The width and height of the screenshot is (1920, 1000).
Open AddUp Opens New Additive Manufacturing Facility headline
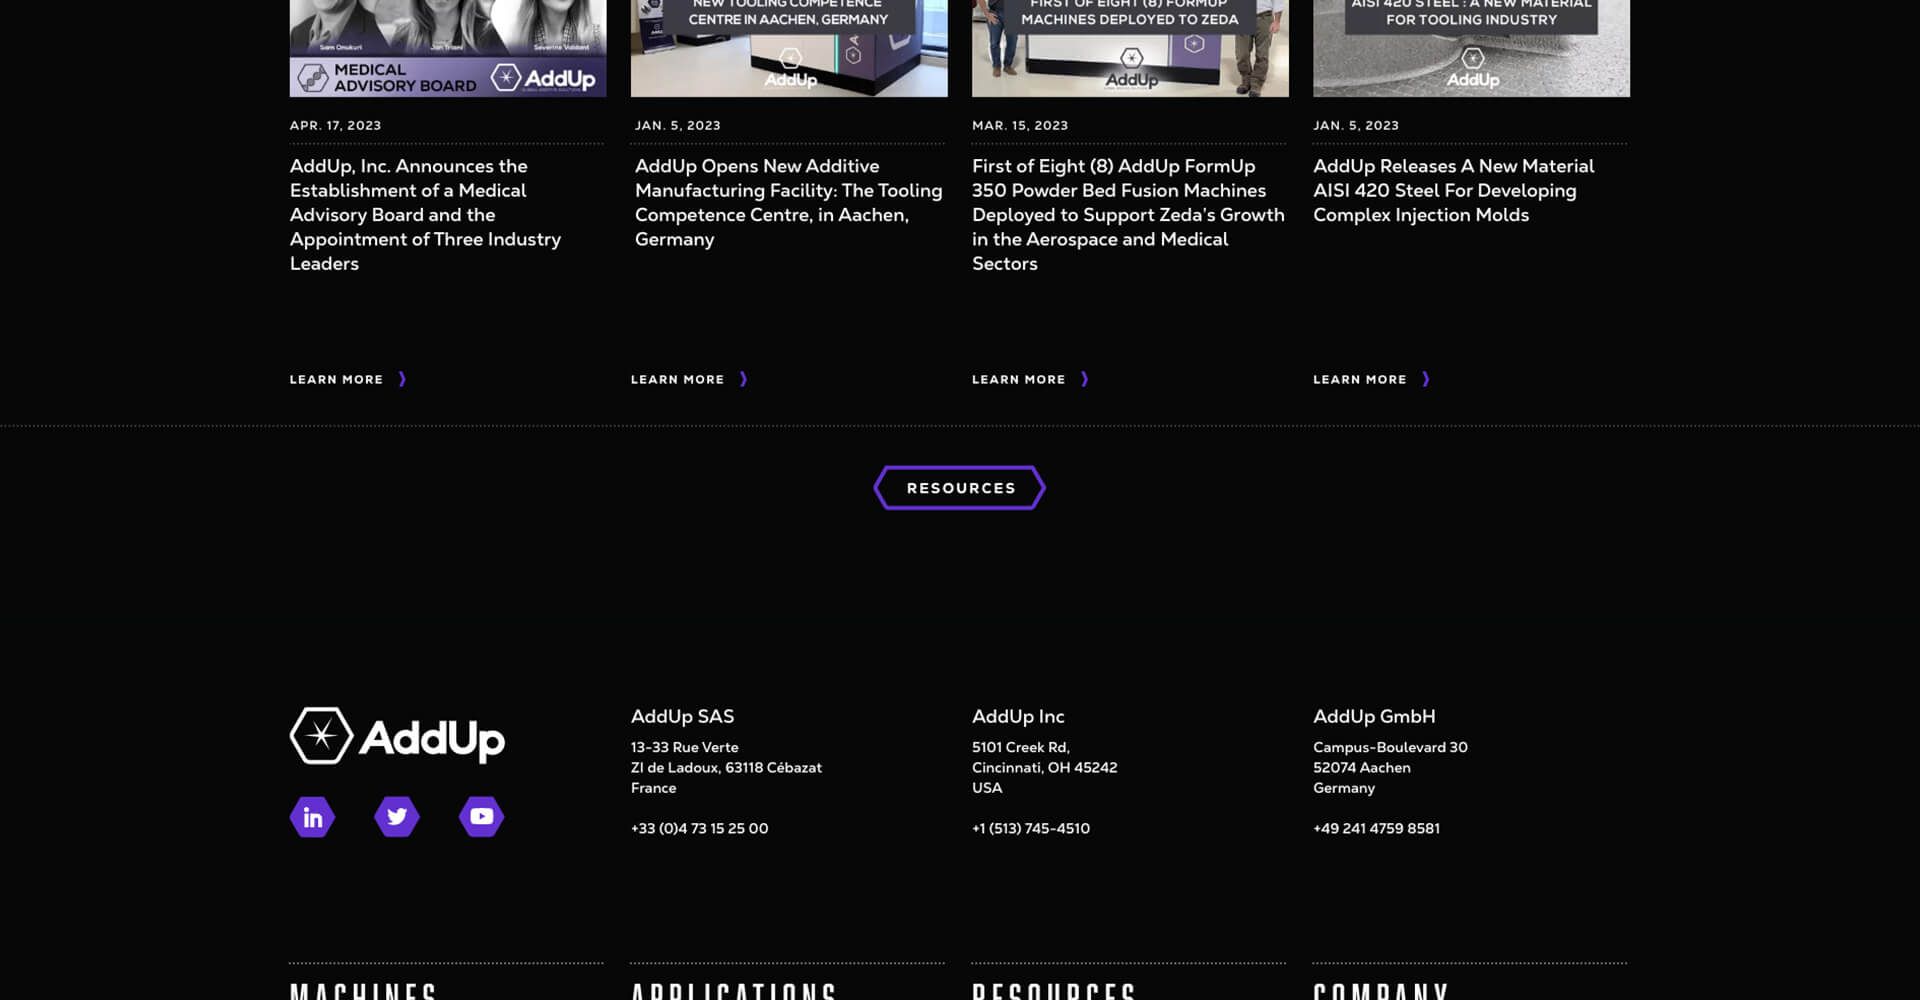[x=788, y=203]
